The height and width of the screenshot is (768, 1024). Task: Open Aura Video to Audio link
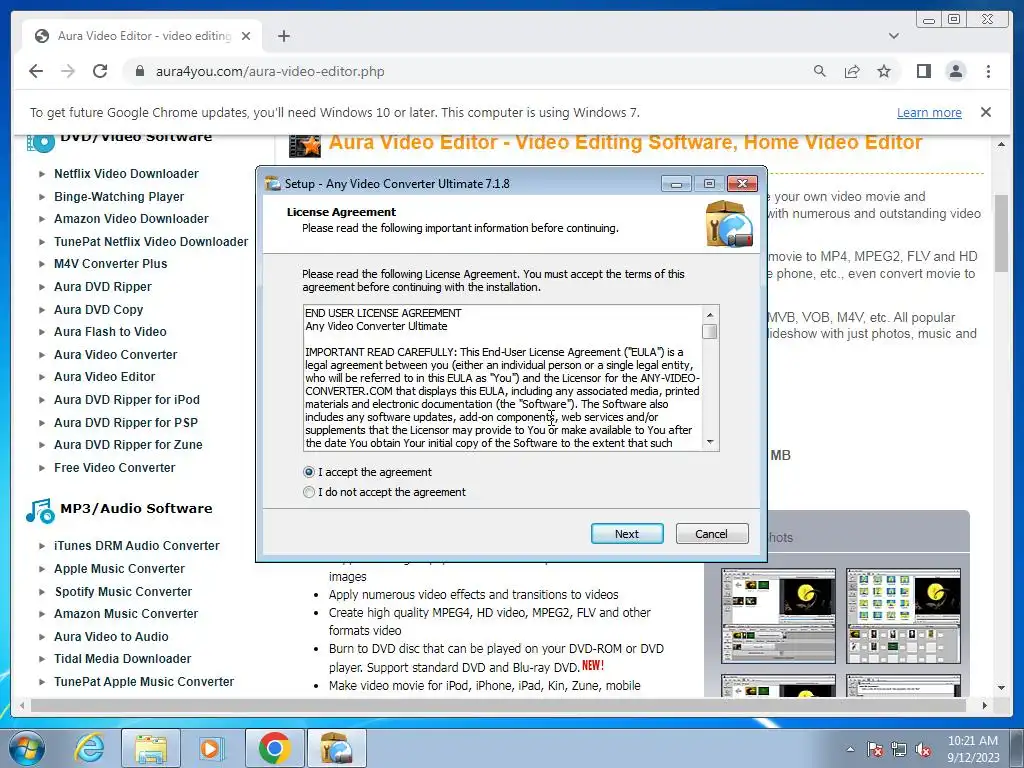tap(111, 637)
